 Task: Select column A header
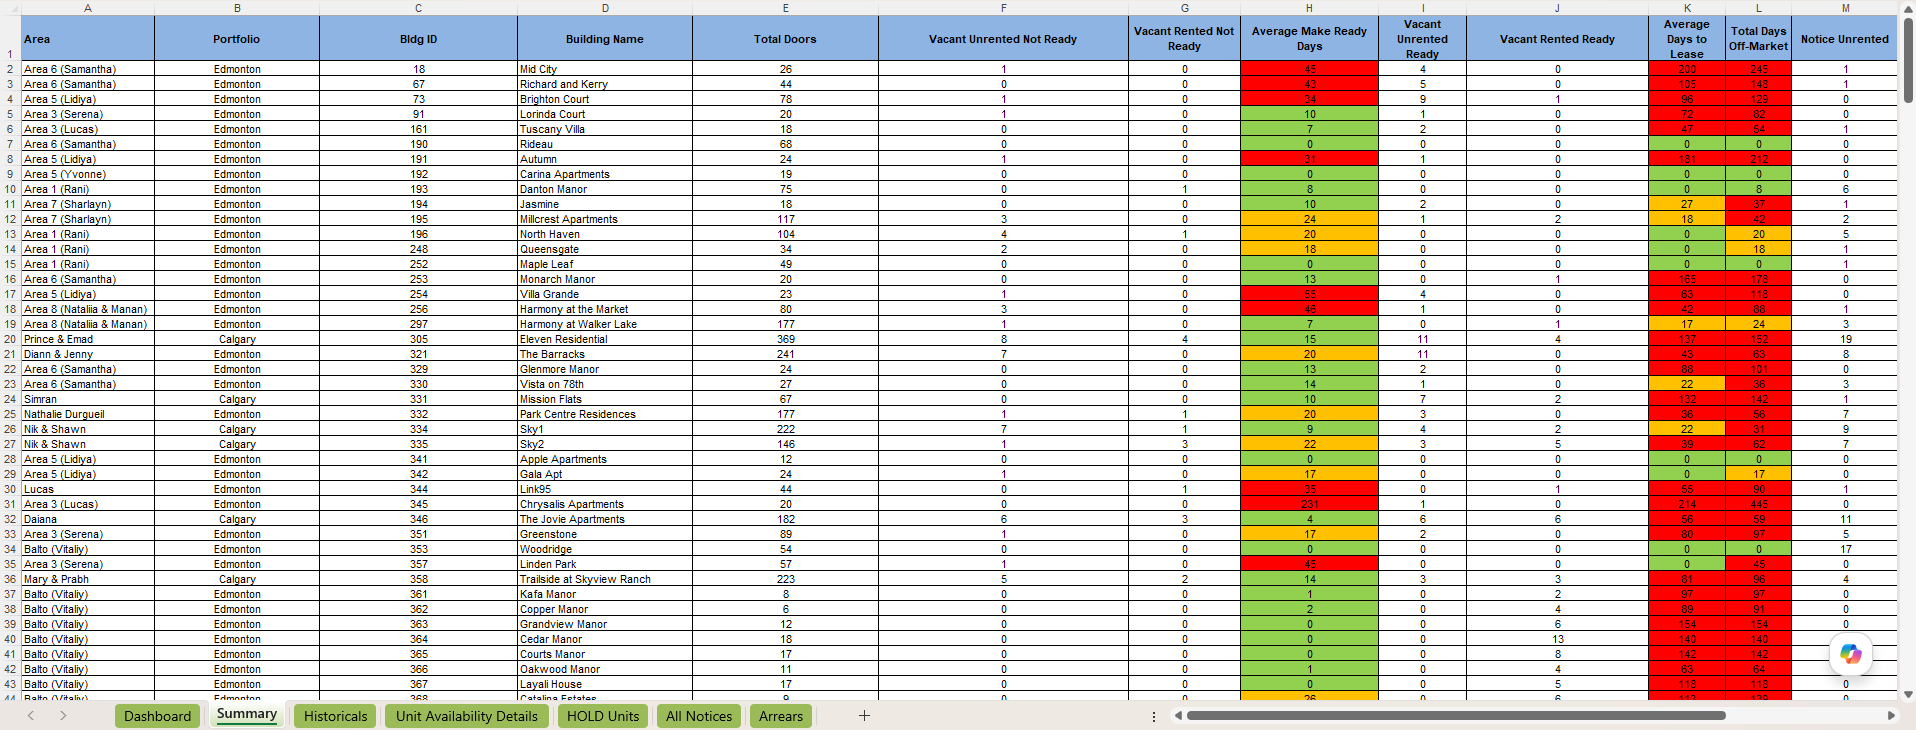[x=88, y=8]
